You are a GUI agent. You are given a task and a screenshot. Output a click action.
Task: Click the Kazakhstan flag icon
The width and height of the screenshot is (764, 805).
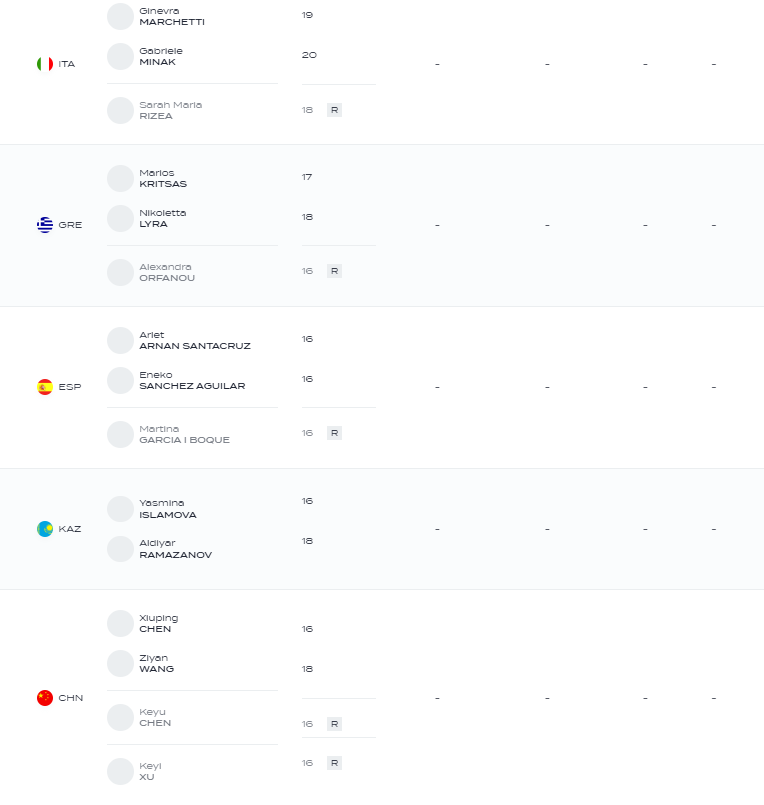[45, 529]
